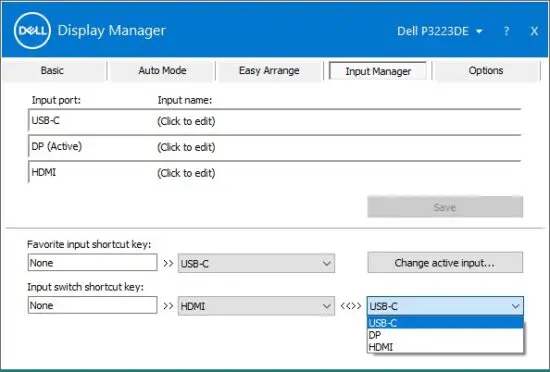The height and width of the screenshot is (372, 550).
Task: Click the Input name column header
Action: (185, 100)
